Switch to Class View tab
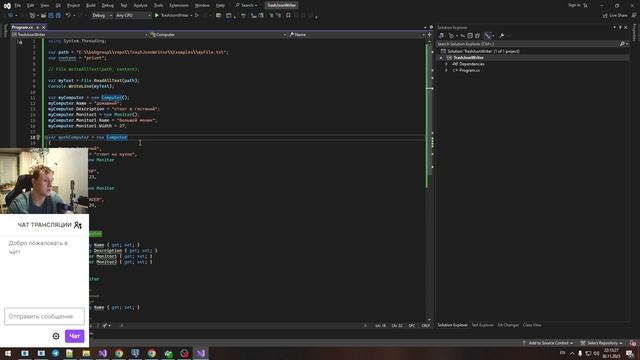 tap(532, 325)
